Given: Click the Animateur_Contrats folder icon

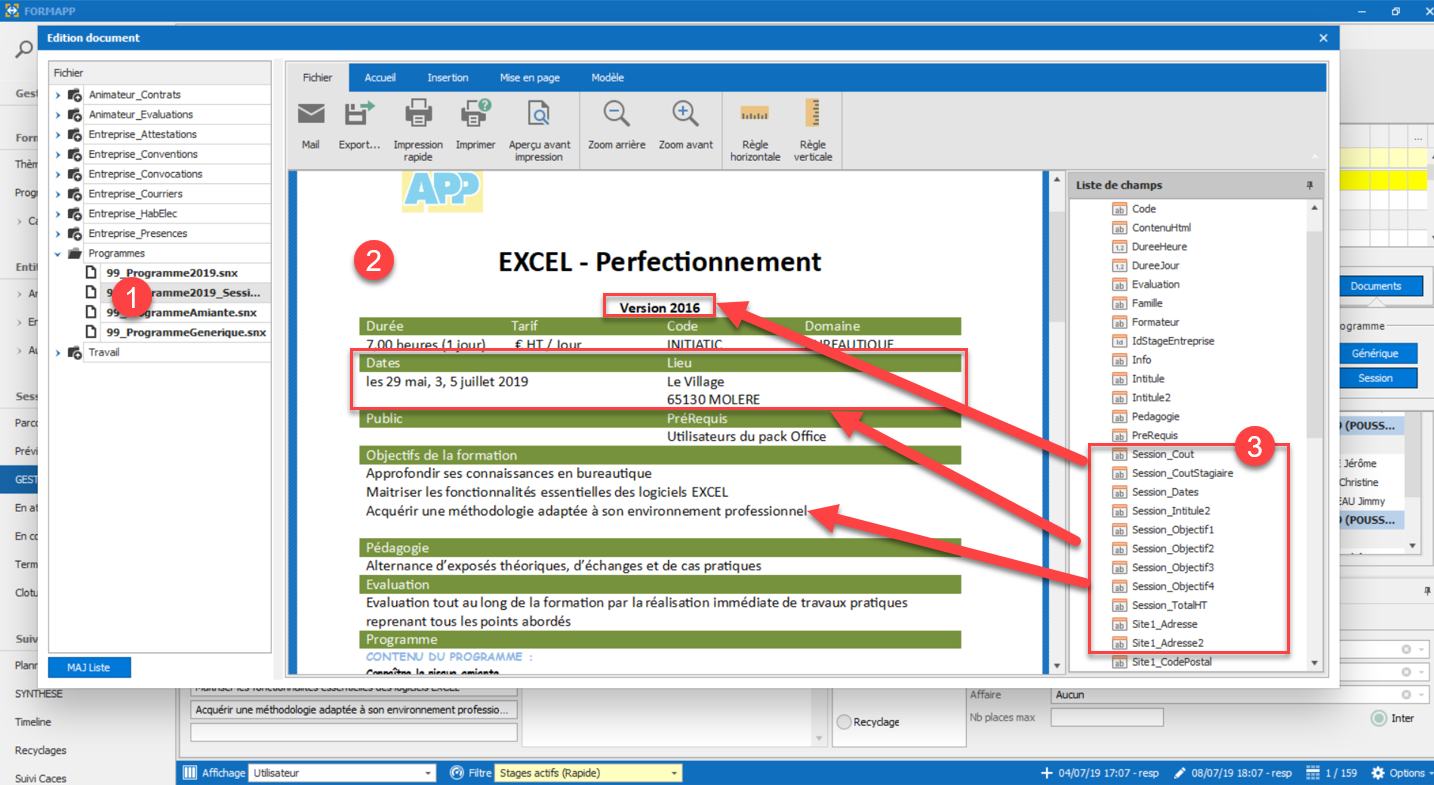Looking at the screenshot, I should coord(75,95).
